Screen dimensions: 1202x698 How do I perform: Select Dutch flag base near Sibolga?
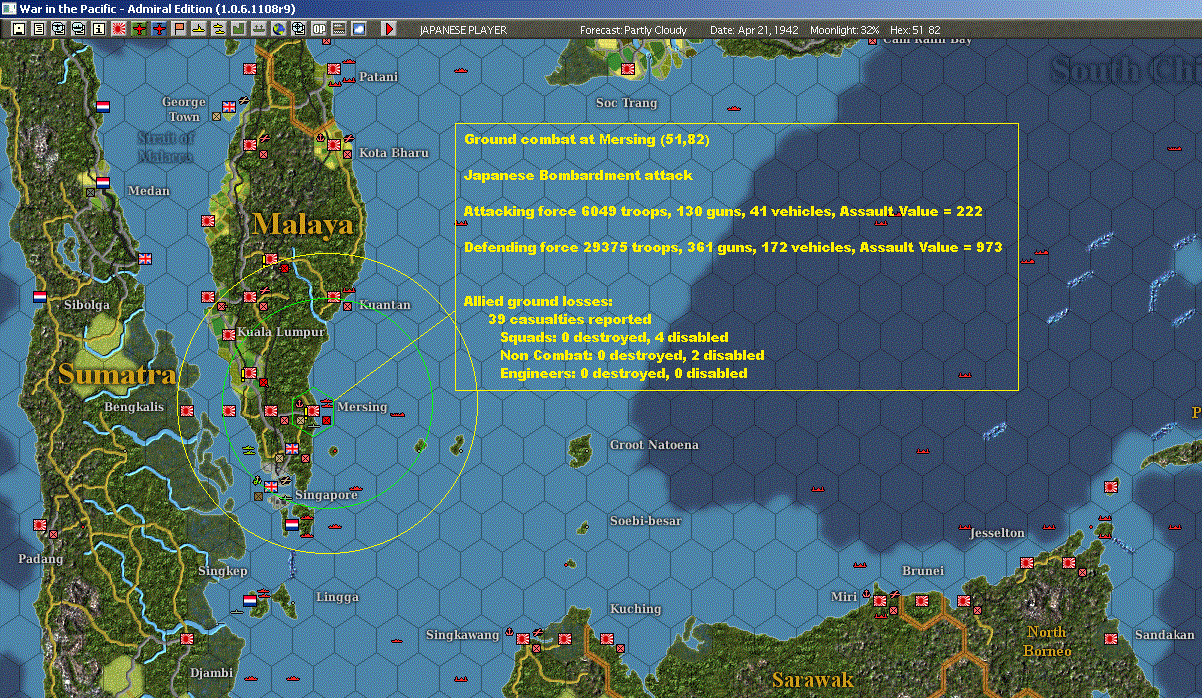(40, 297)
